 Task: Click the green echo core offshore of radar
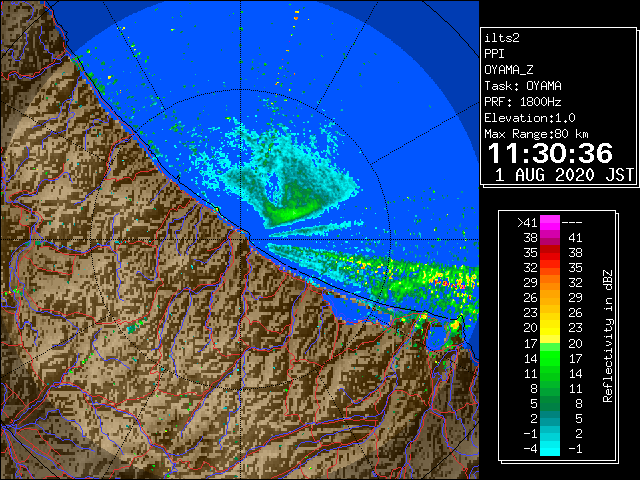(x=292, y=213)
